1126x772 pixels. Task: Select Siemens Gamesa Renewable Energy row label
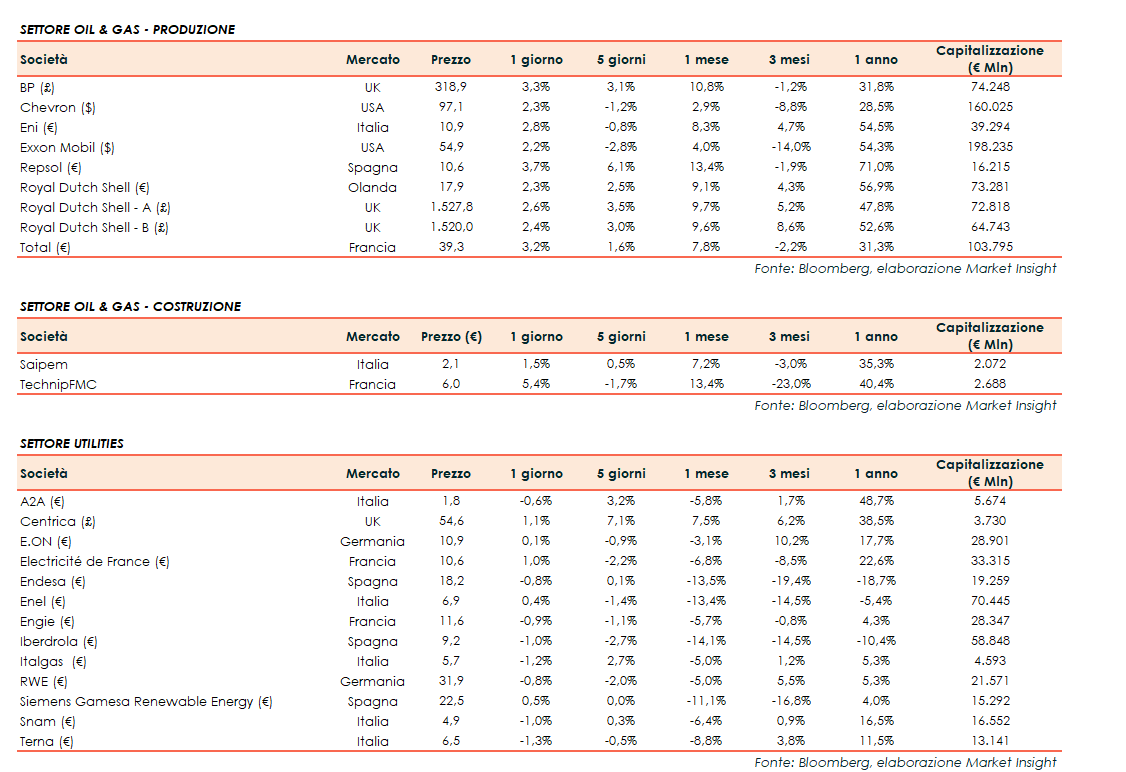146,701
